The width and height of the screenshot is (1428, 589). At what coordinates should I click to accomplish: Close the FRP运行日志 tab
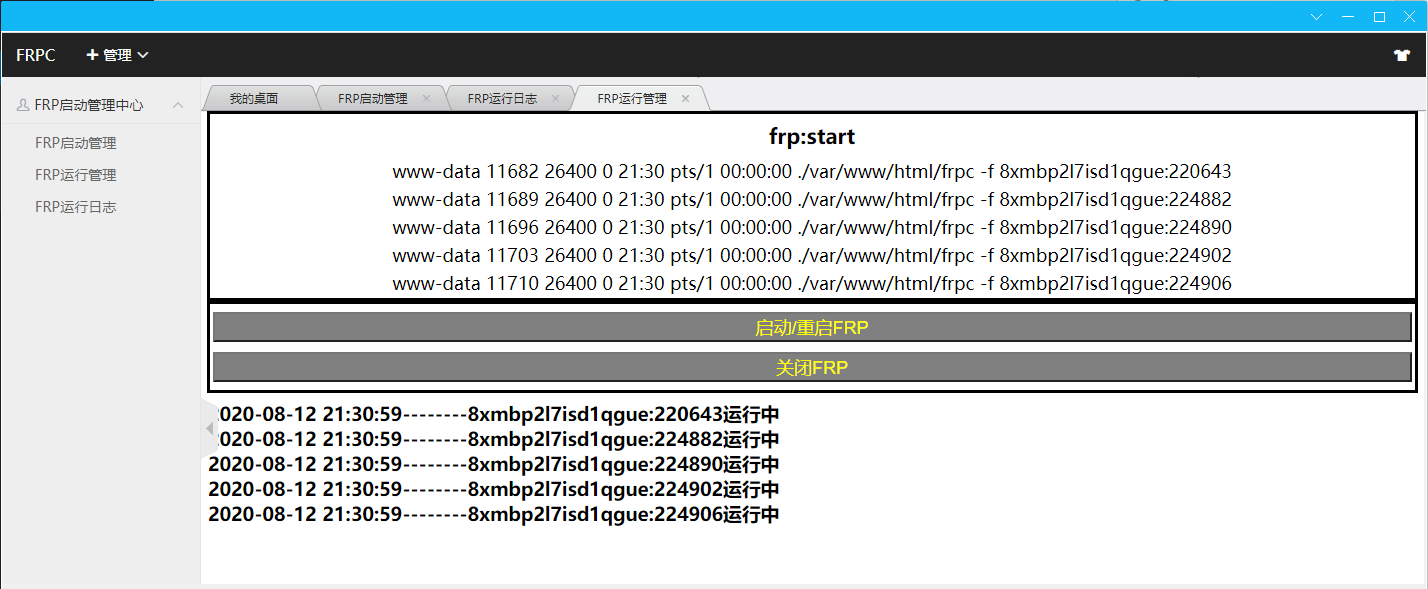[x=556, y=99]
